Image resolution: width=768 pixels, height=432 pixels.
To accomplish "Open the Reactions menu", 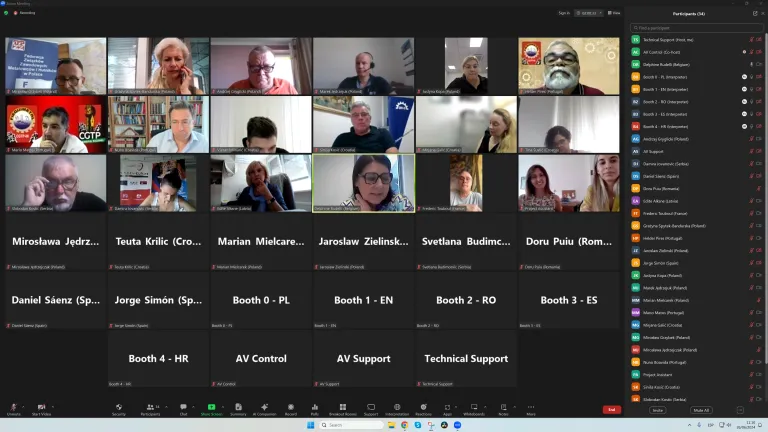I will pos(423,409).
